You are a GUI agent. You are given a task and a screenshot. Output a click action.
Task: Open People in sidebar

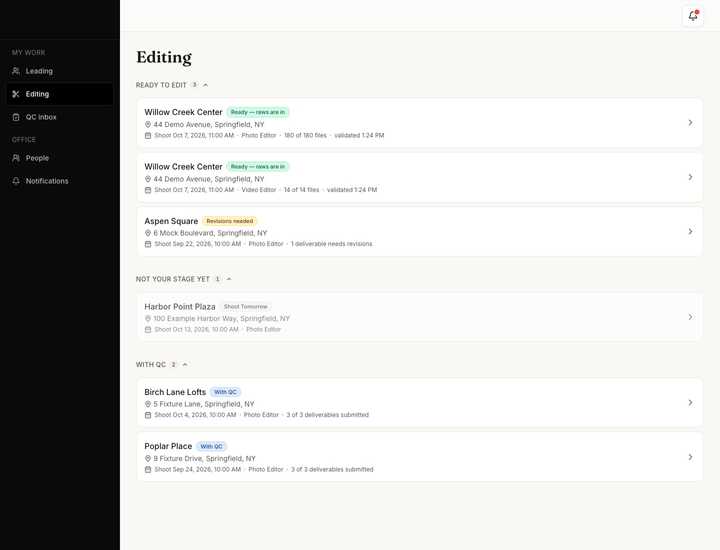60,158
